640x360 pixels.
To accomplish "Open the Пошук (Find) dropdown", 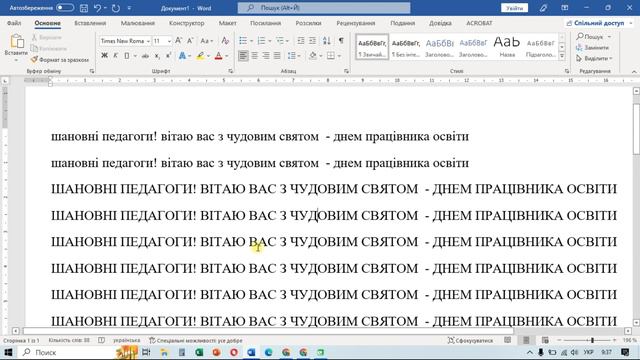I will point(609,37).
